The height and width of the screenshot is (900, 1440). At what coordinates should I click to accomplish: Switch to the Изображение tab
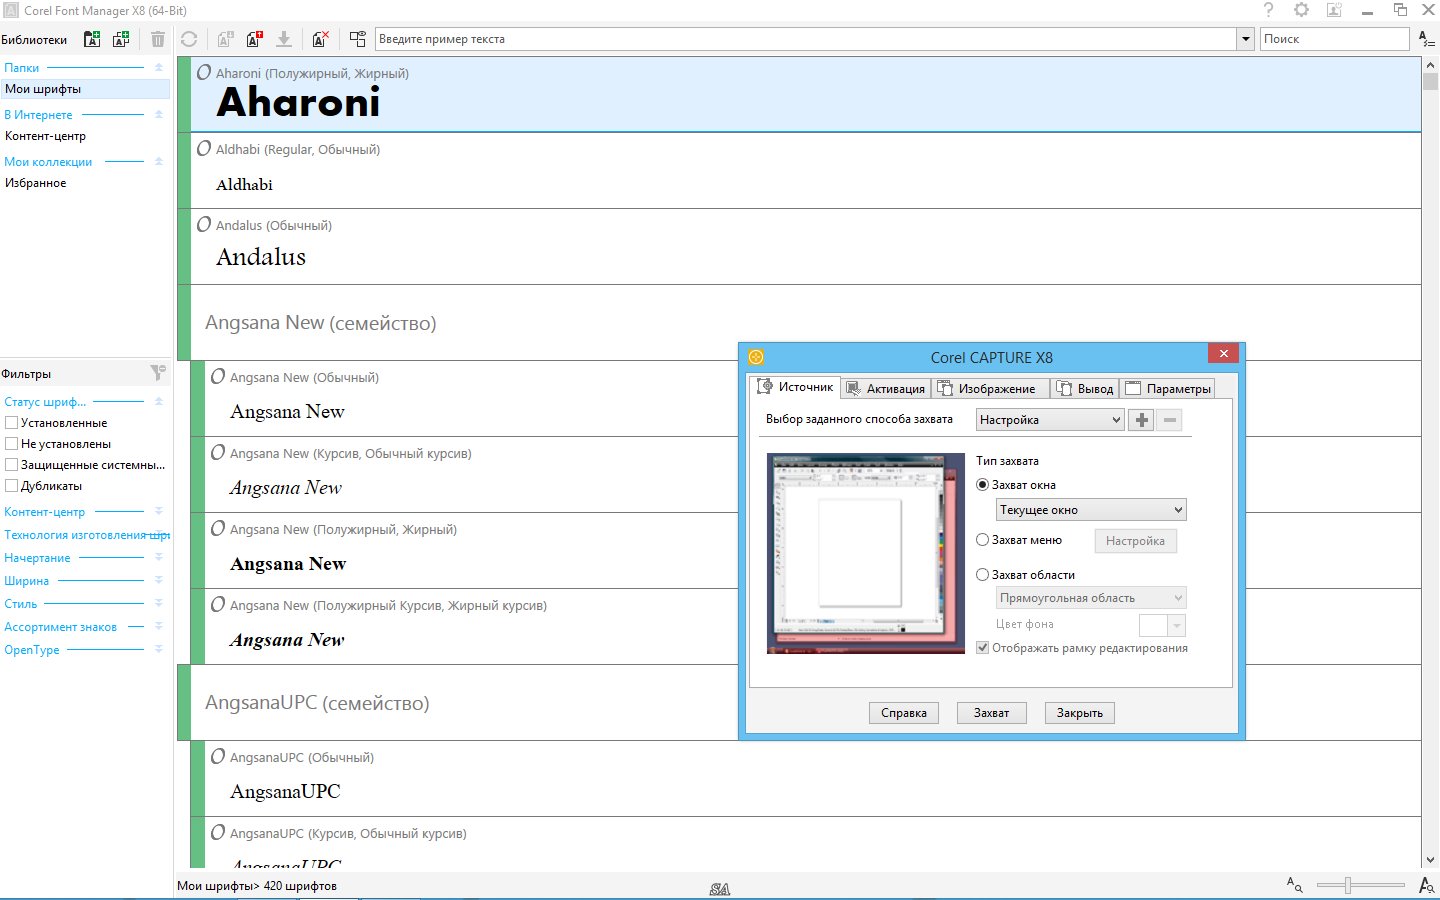988,389
